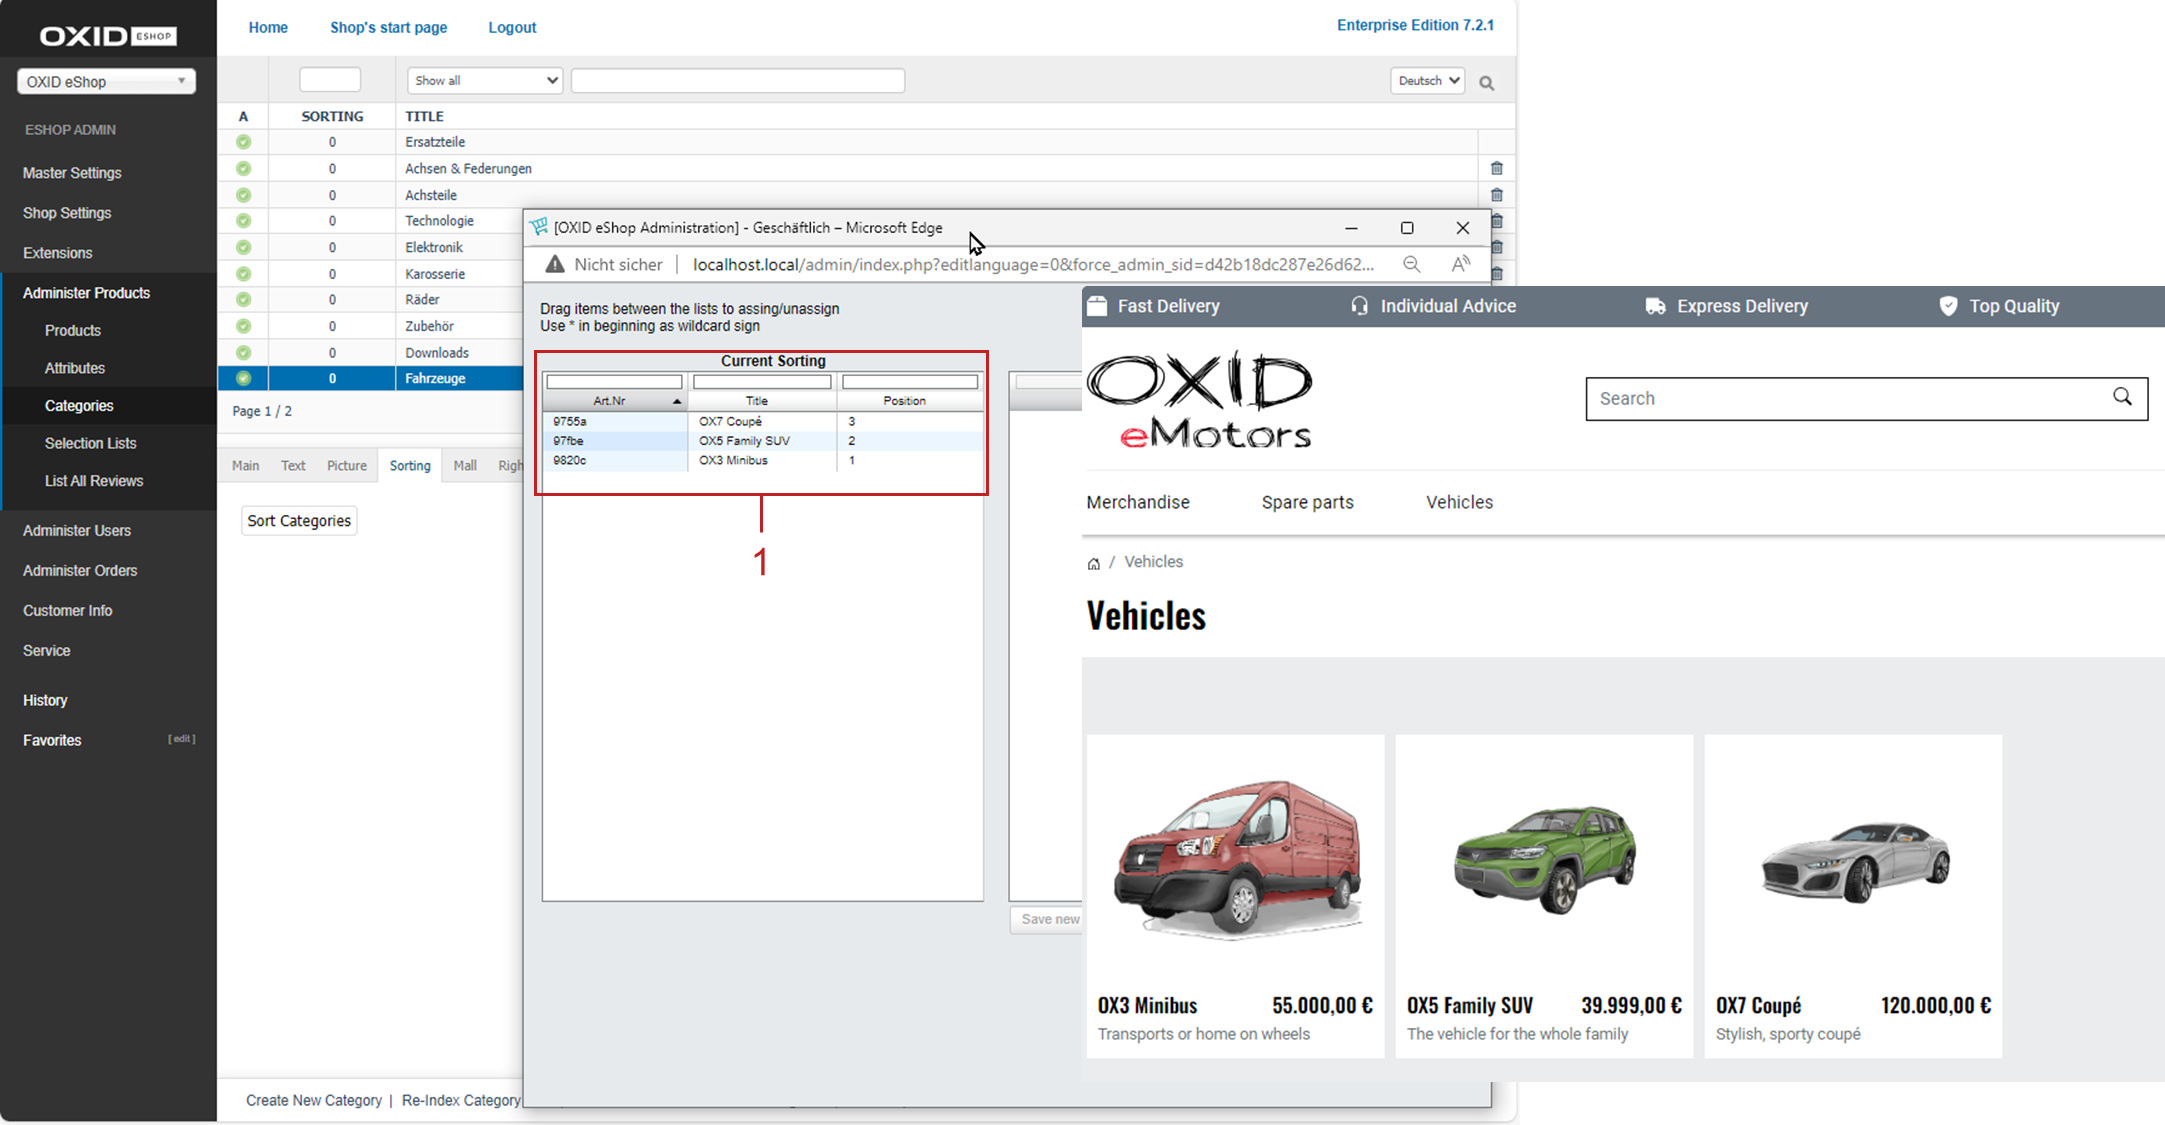
Task: Click the Logout link
Action: coord(512,28)
